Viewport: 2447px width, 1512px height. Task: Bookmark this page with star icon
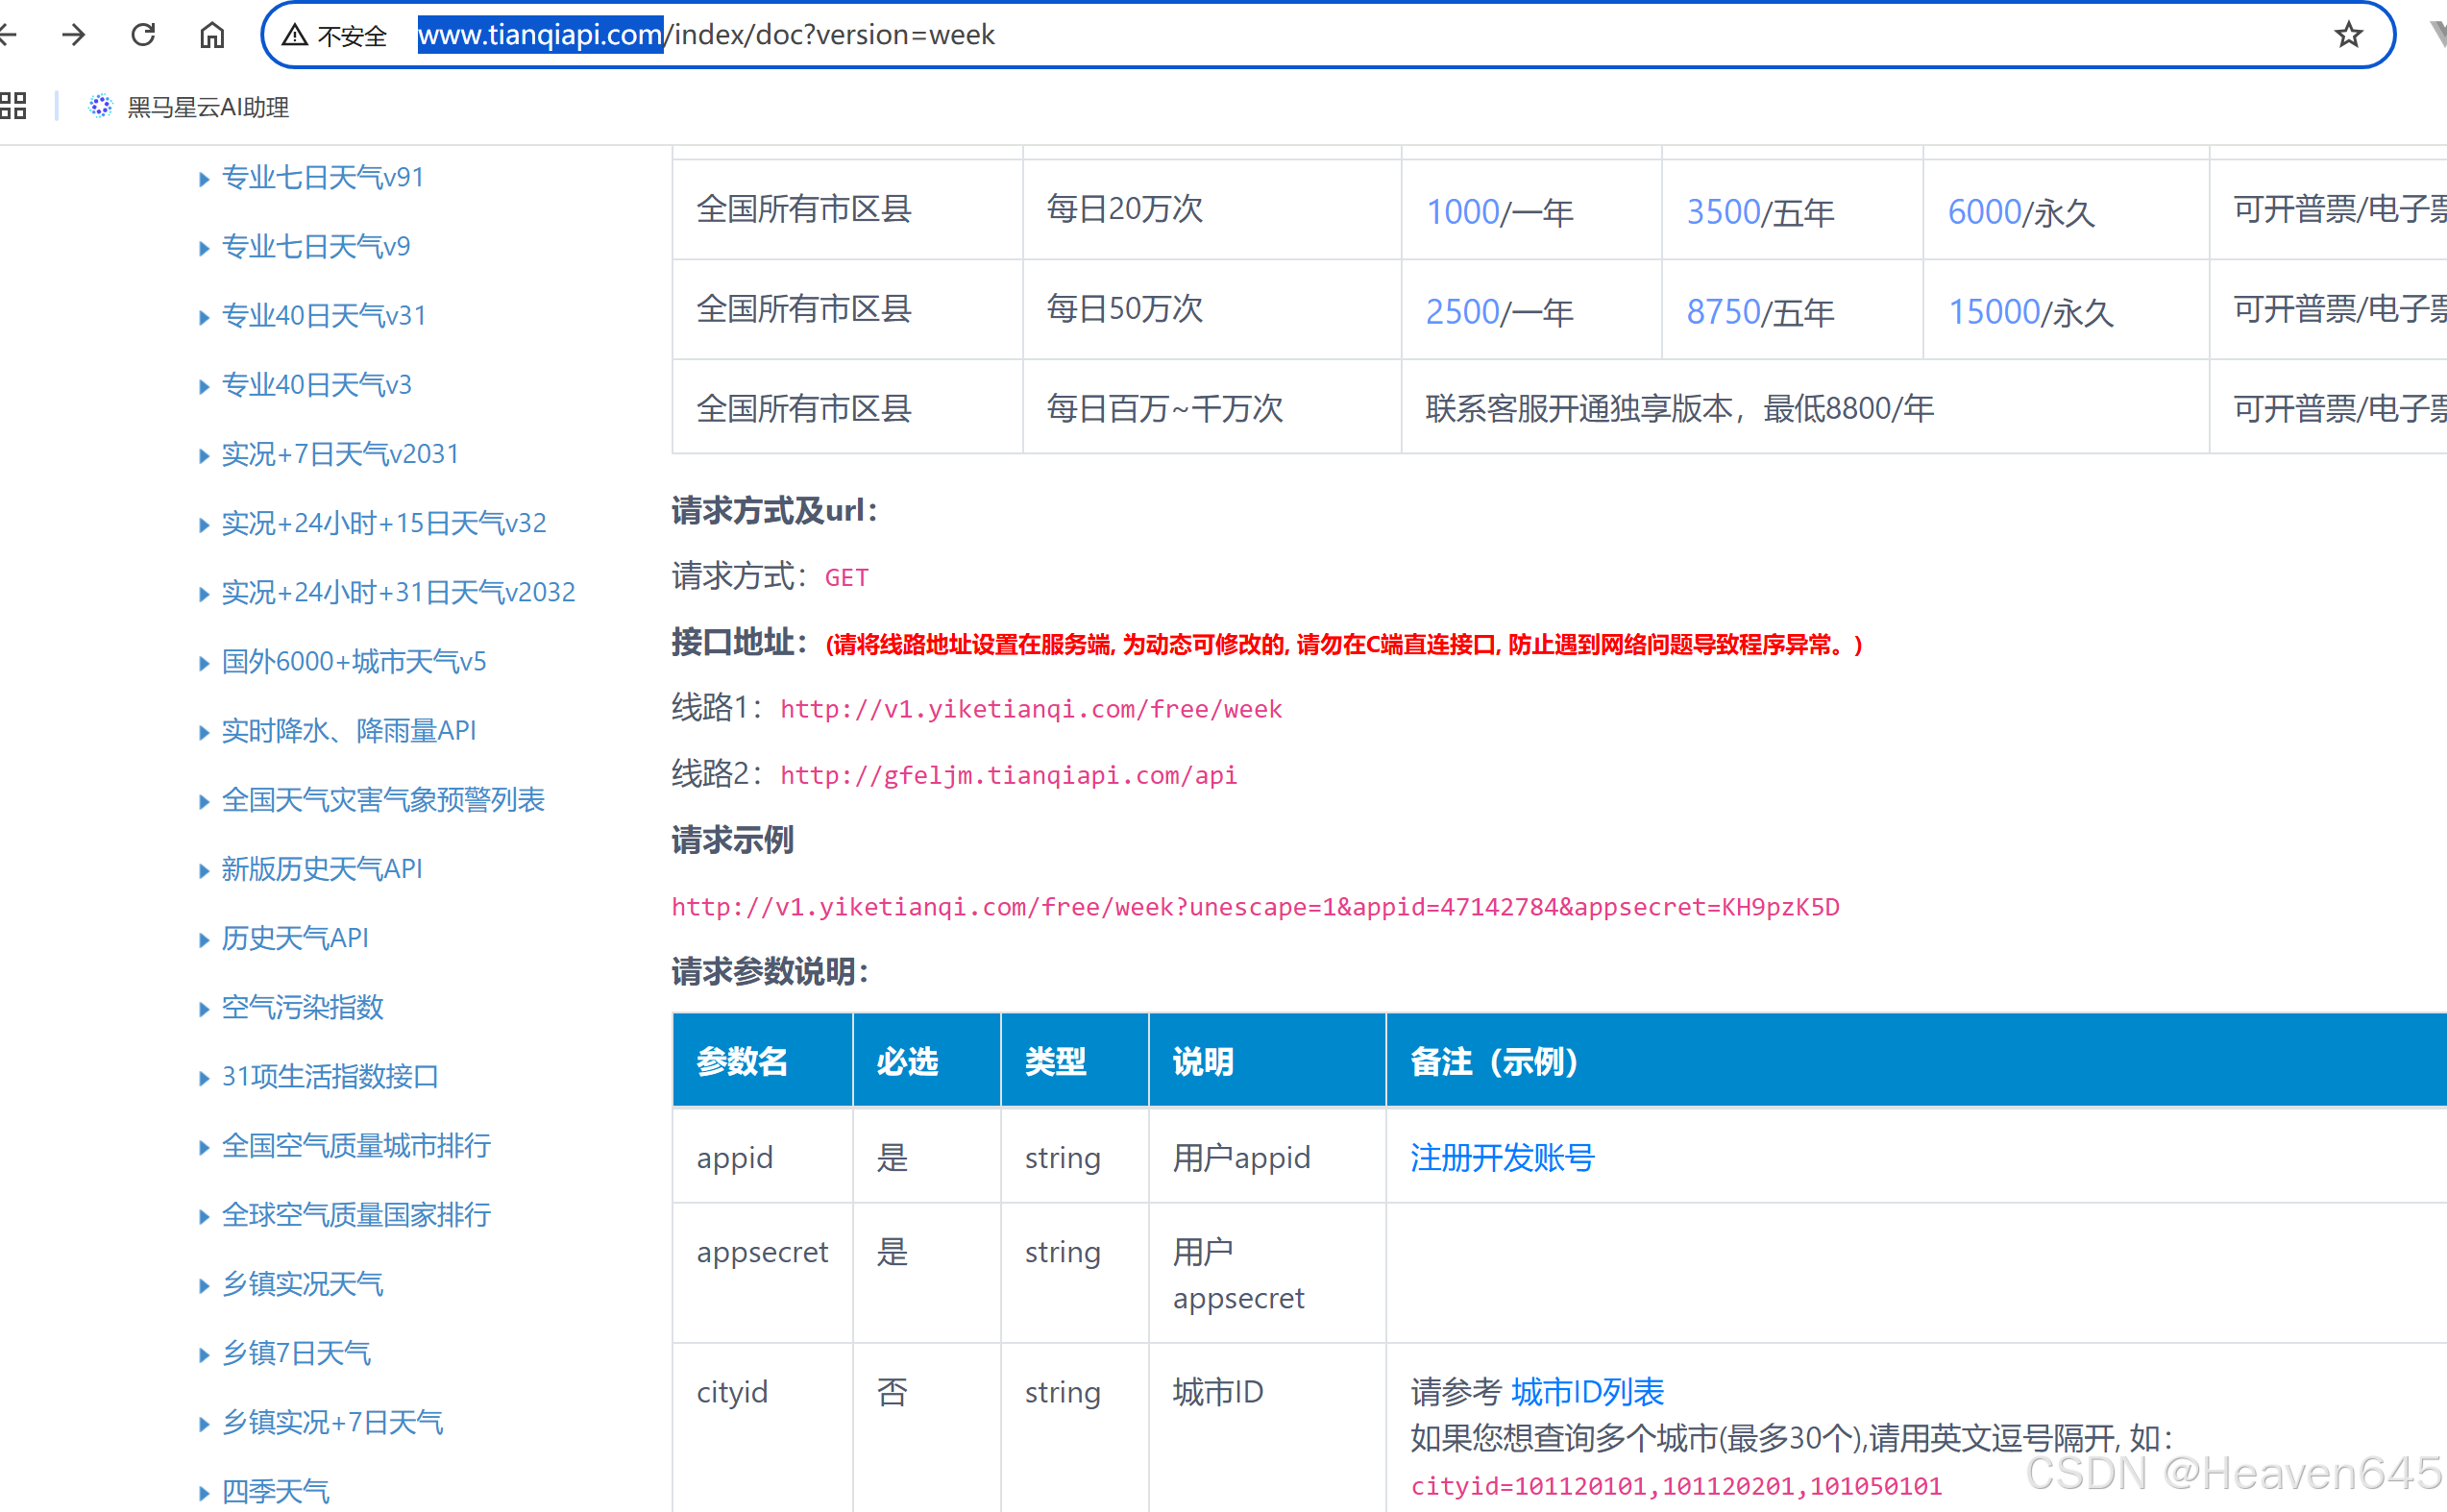[x=2348, y=35]
